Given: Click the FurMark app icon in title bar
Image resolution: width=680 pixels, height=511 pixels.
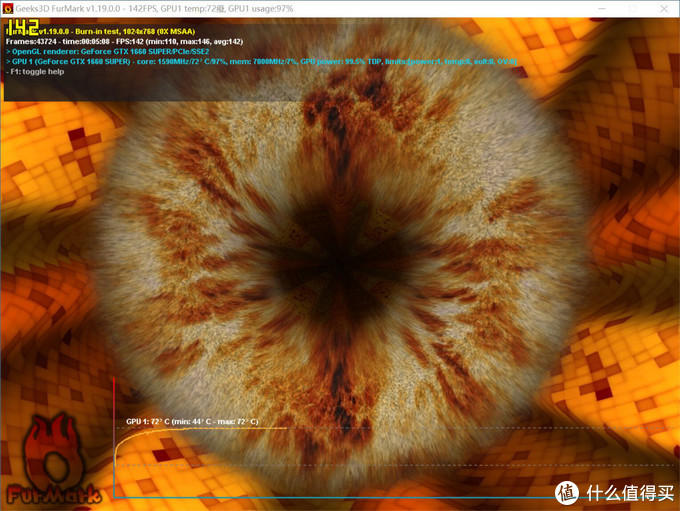Looking at the screenshot, I should click(x=8, y=8).
